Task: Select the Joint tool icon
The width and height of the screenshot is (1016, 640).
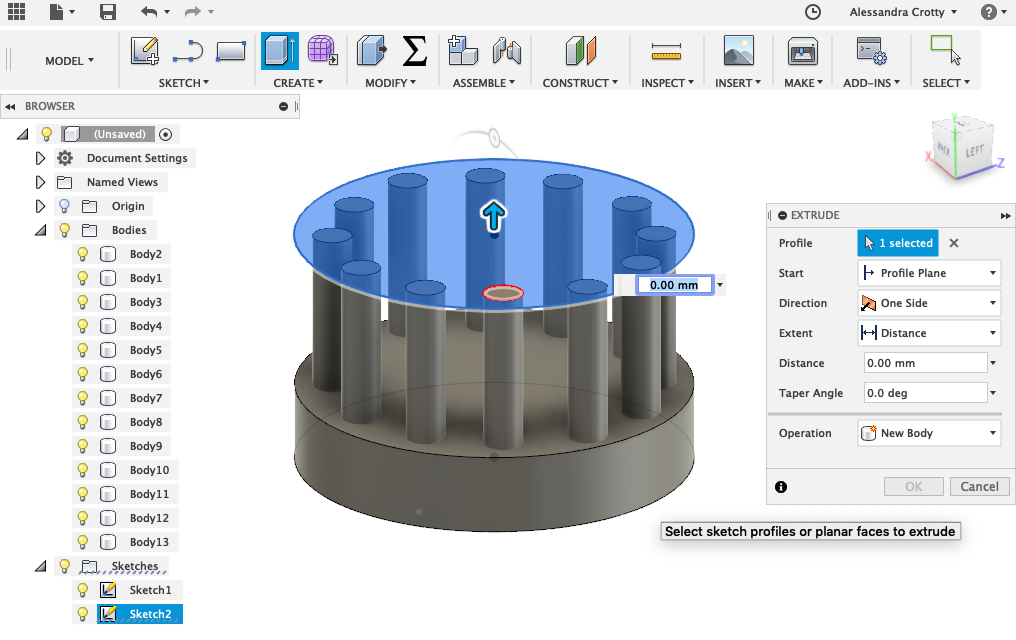Action: [x=507, y=51]
